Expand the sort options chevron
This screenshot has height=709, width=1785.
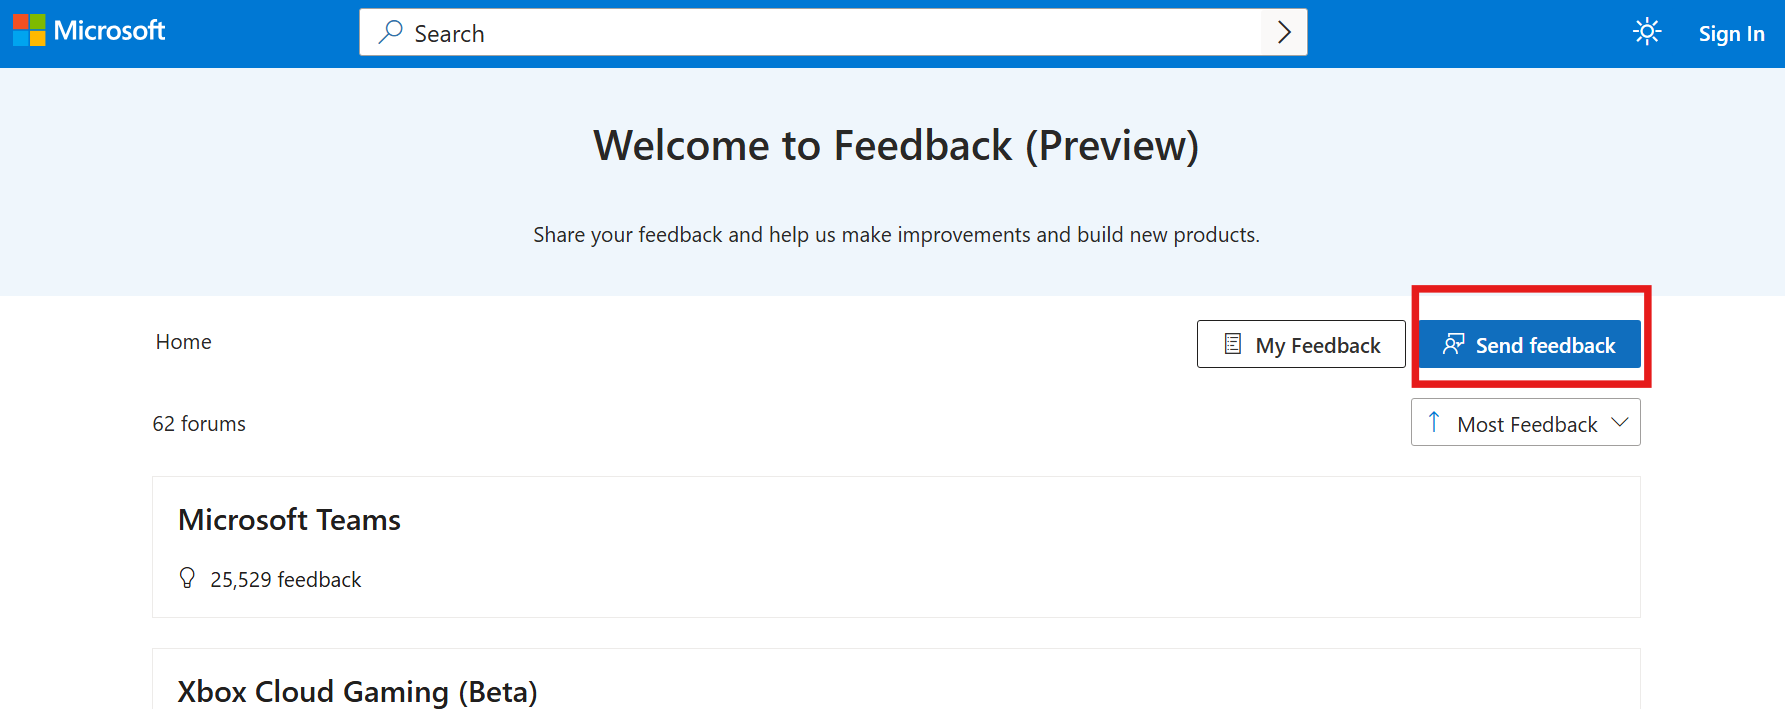tap(1619, 422)
